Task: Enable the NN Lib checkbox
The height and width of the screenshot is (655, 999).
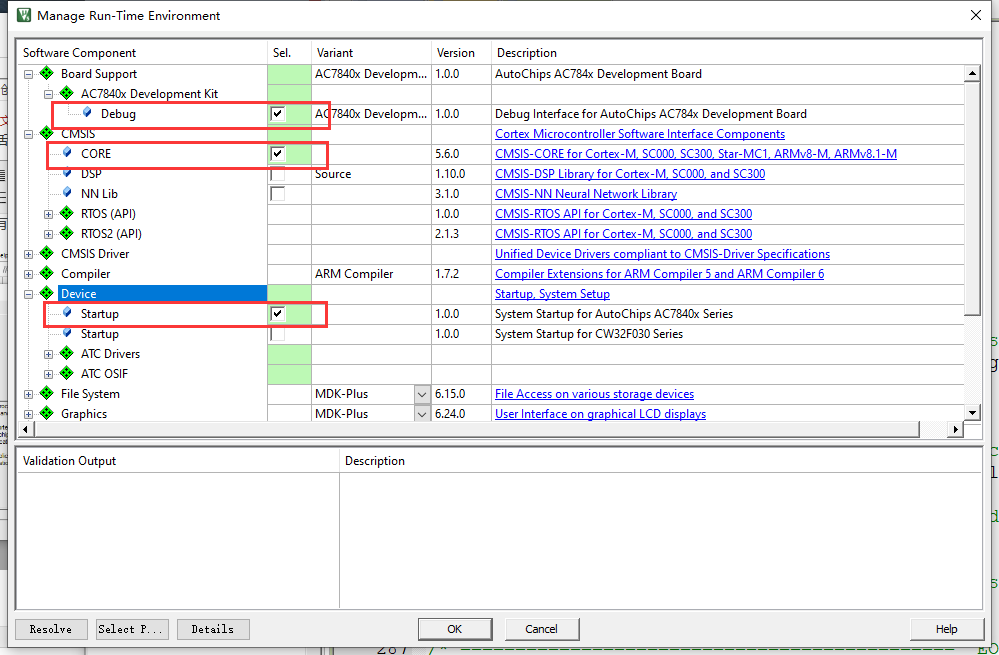Action: click(278, 194)
